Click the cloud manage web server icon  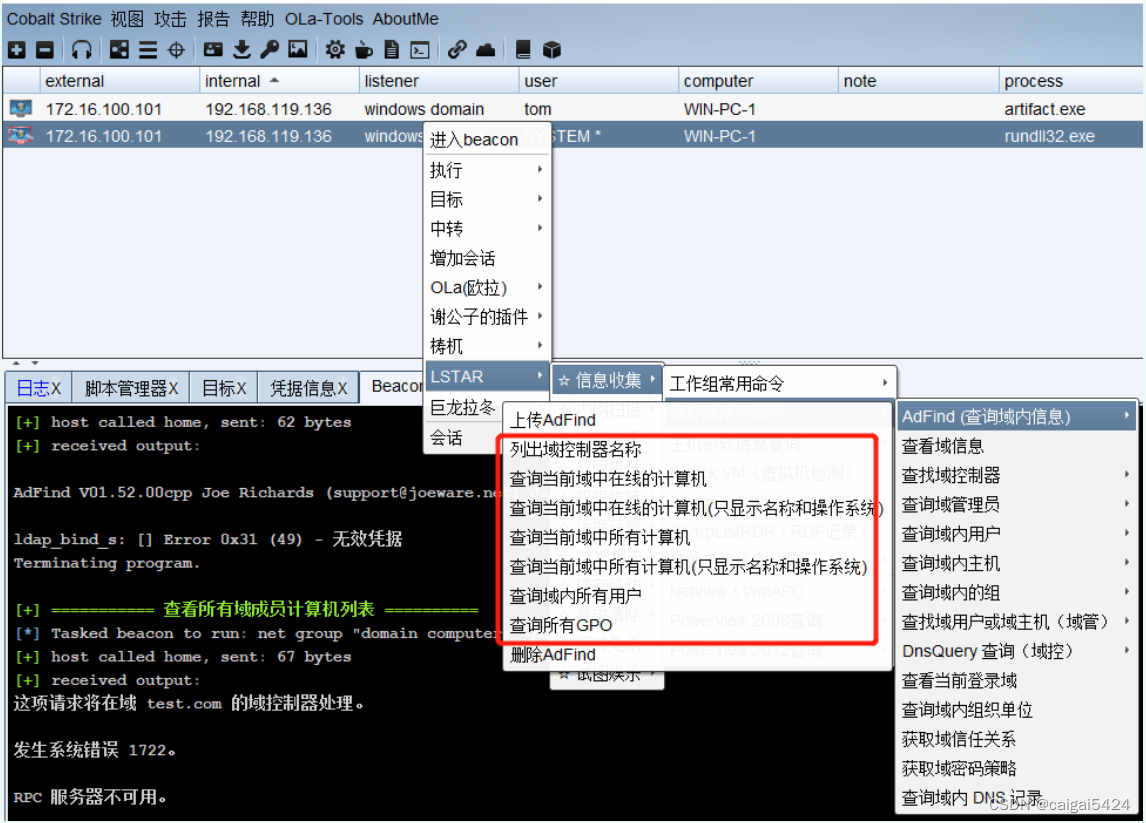[485, 50]
